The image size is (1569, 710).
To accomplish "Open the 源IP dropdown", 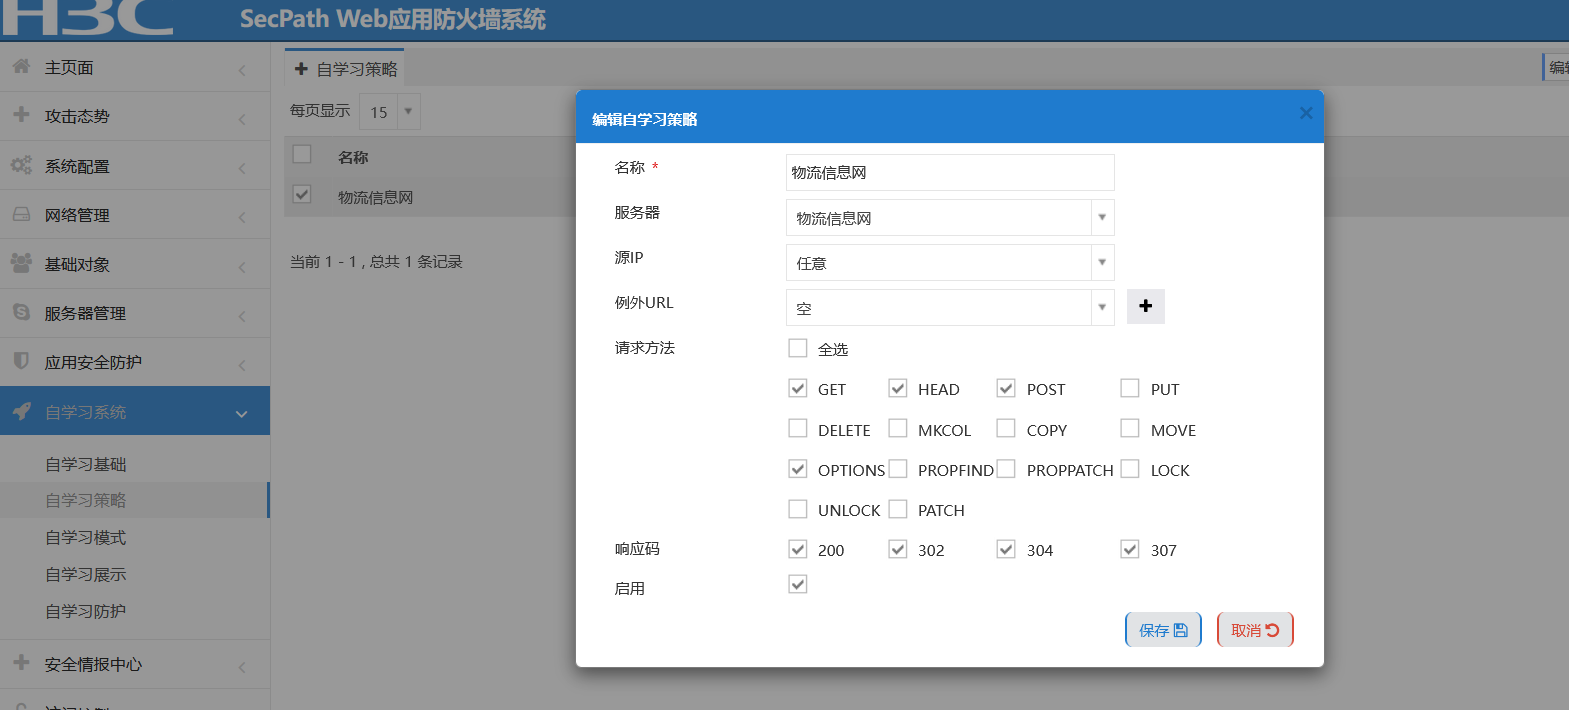I will [950, 263].
